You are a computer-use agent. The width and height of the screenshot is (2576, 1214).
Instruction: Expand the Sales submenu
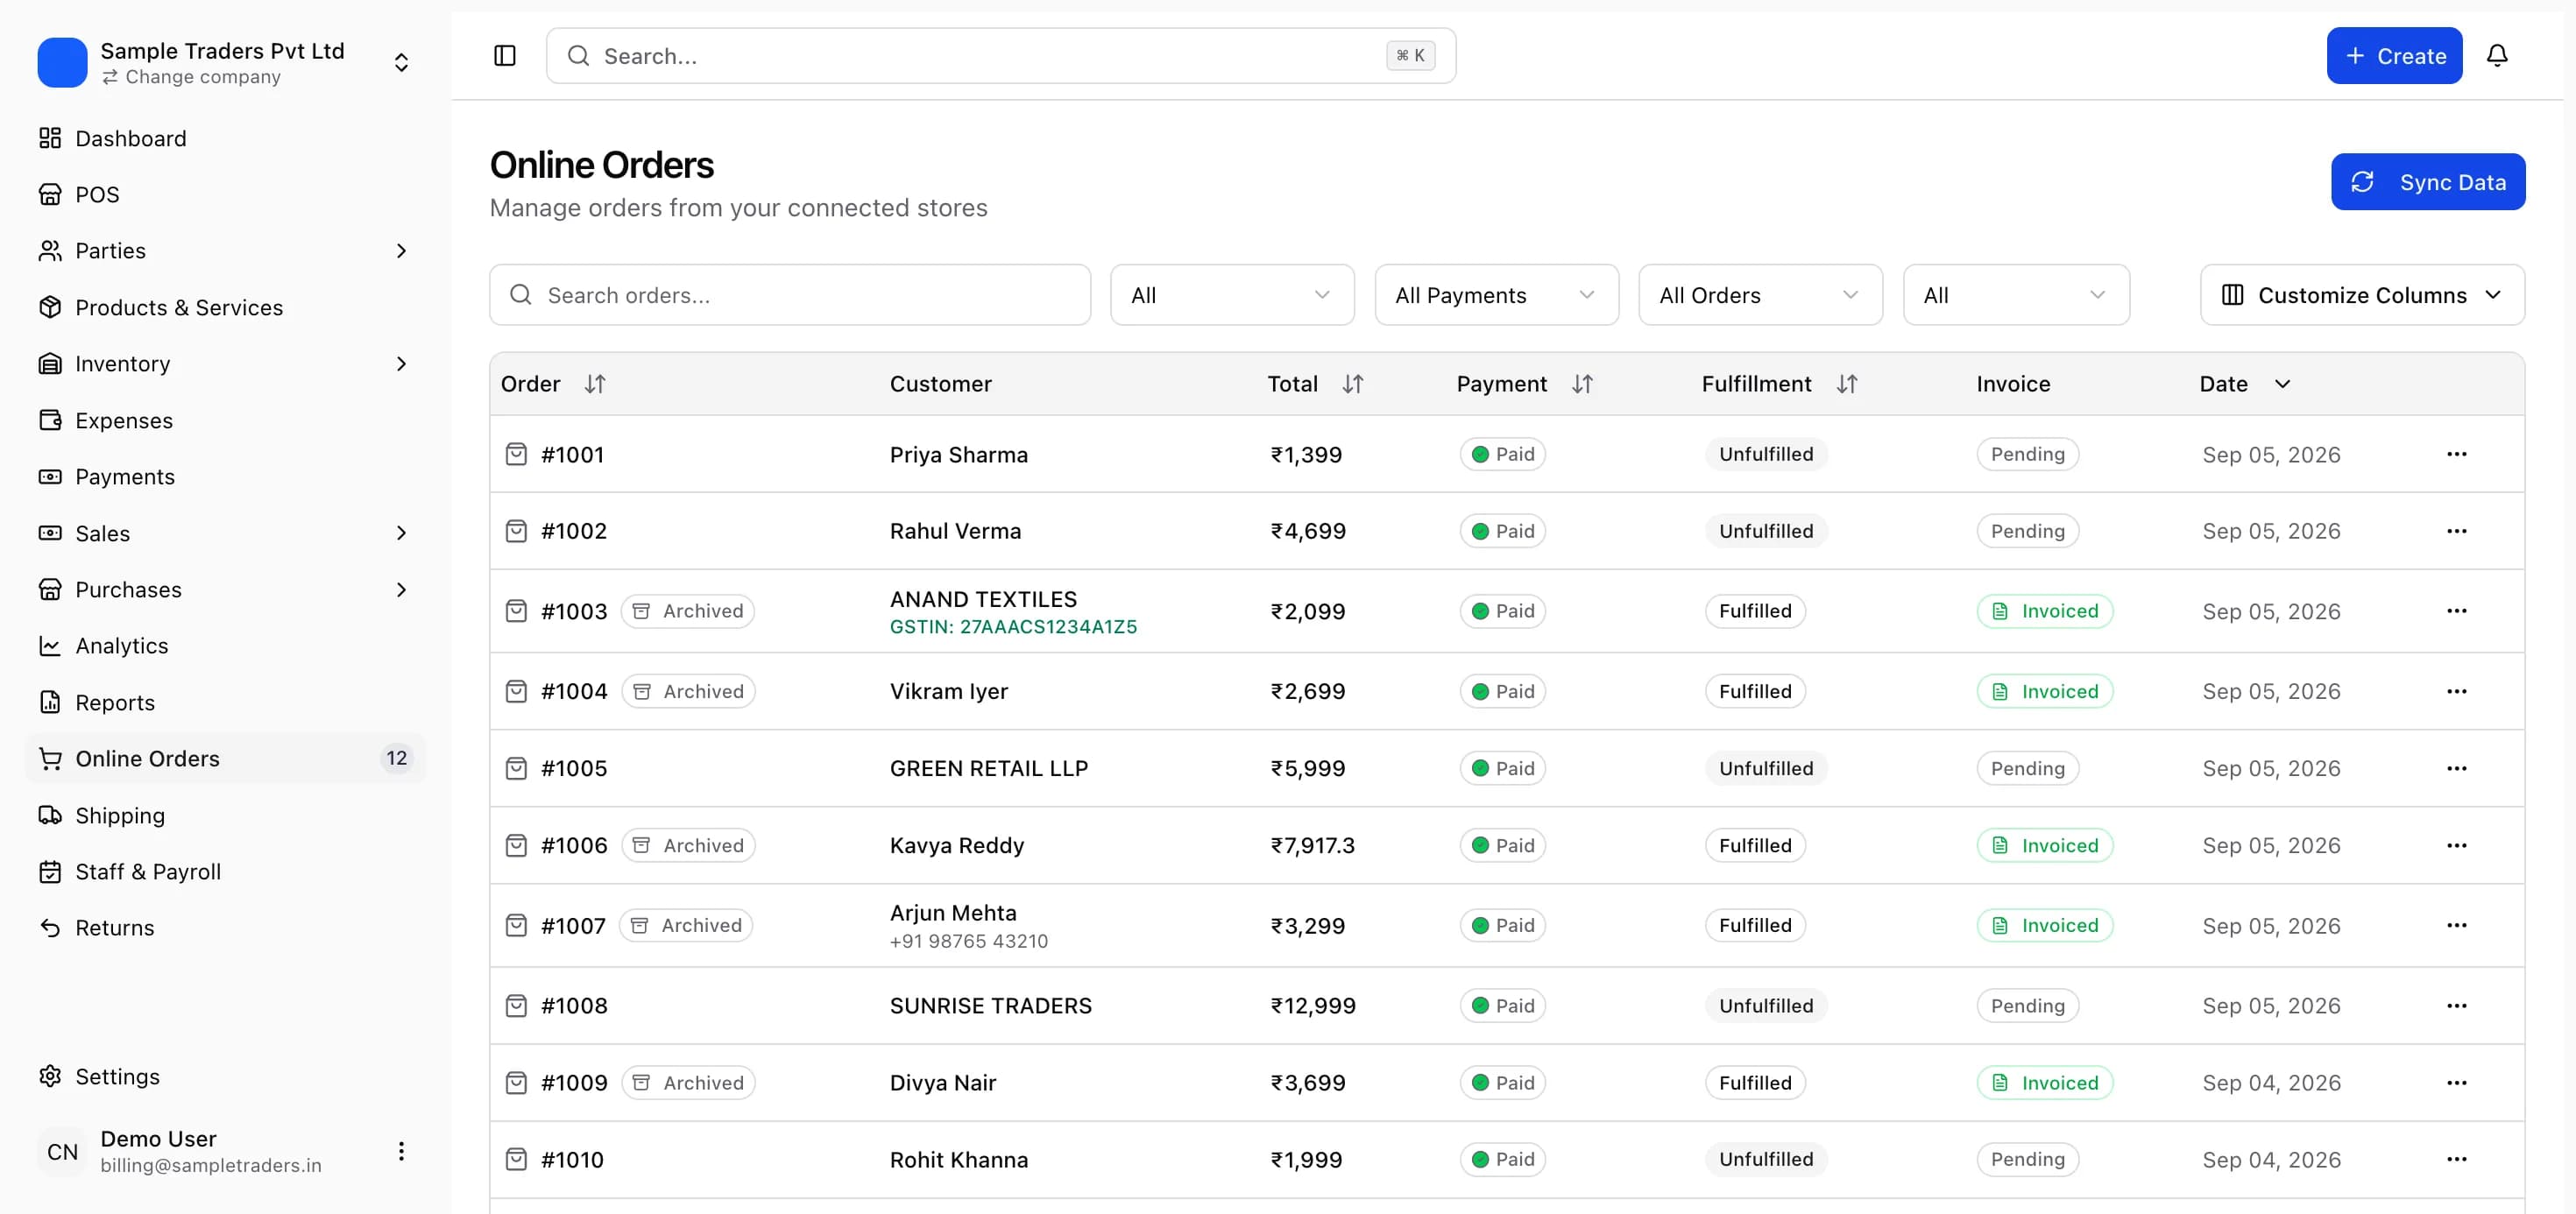tap(401, 533)
